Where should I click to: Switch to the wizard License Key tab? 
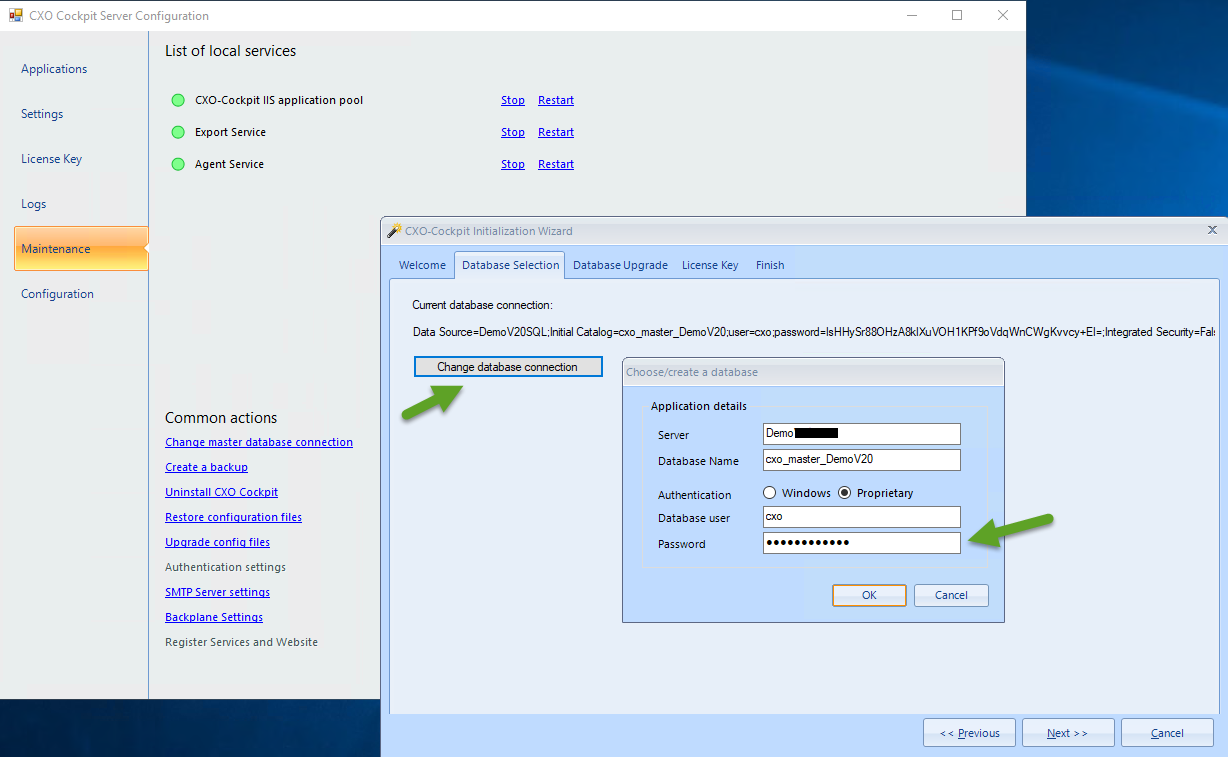[710, 265]
